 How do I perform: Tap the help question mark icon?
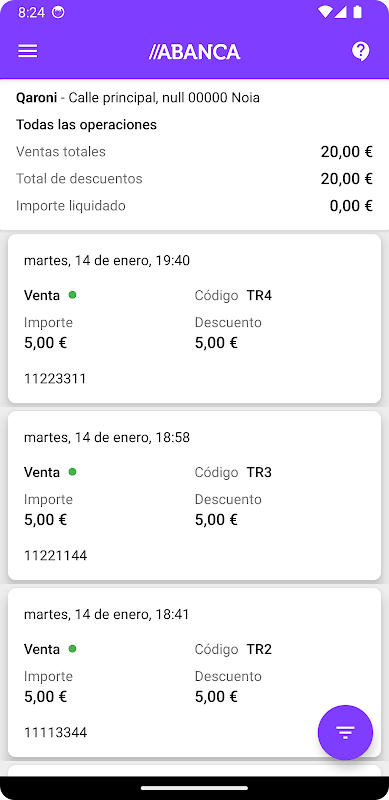pos(360,52)
